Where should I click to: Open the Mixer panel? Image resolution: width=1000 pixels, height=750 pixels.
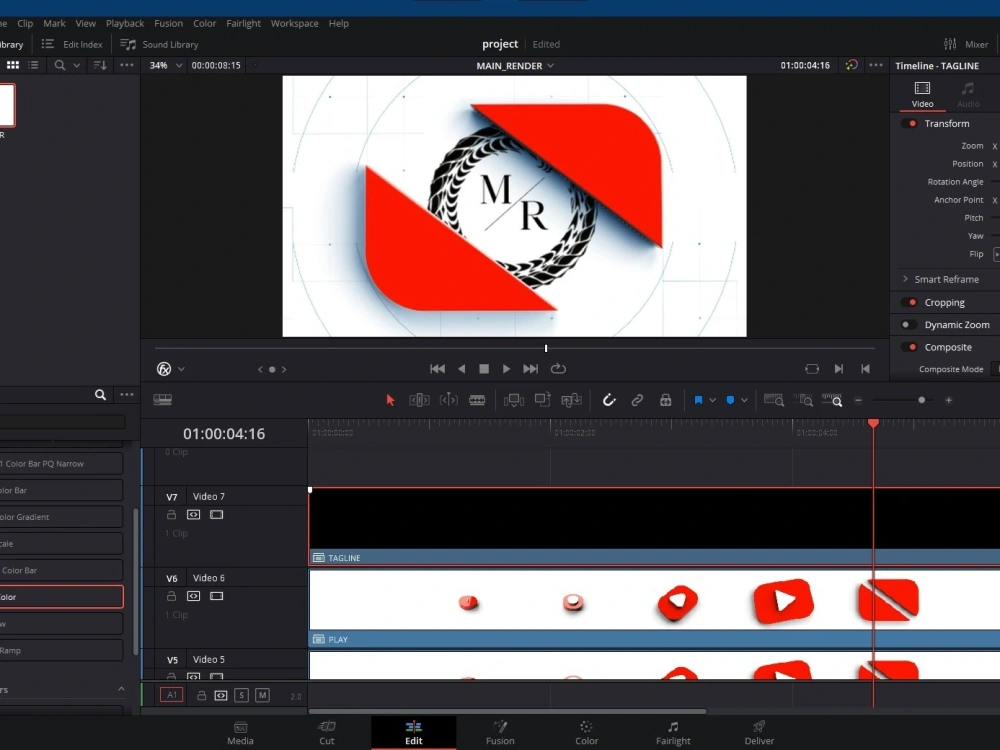click(x=966, y=44)
